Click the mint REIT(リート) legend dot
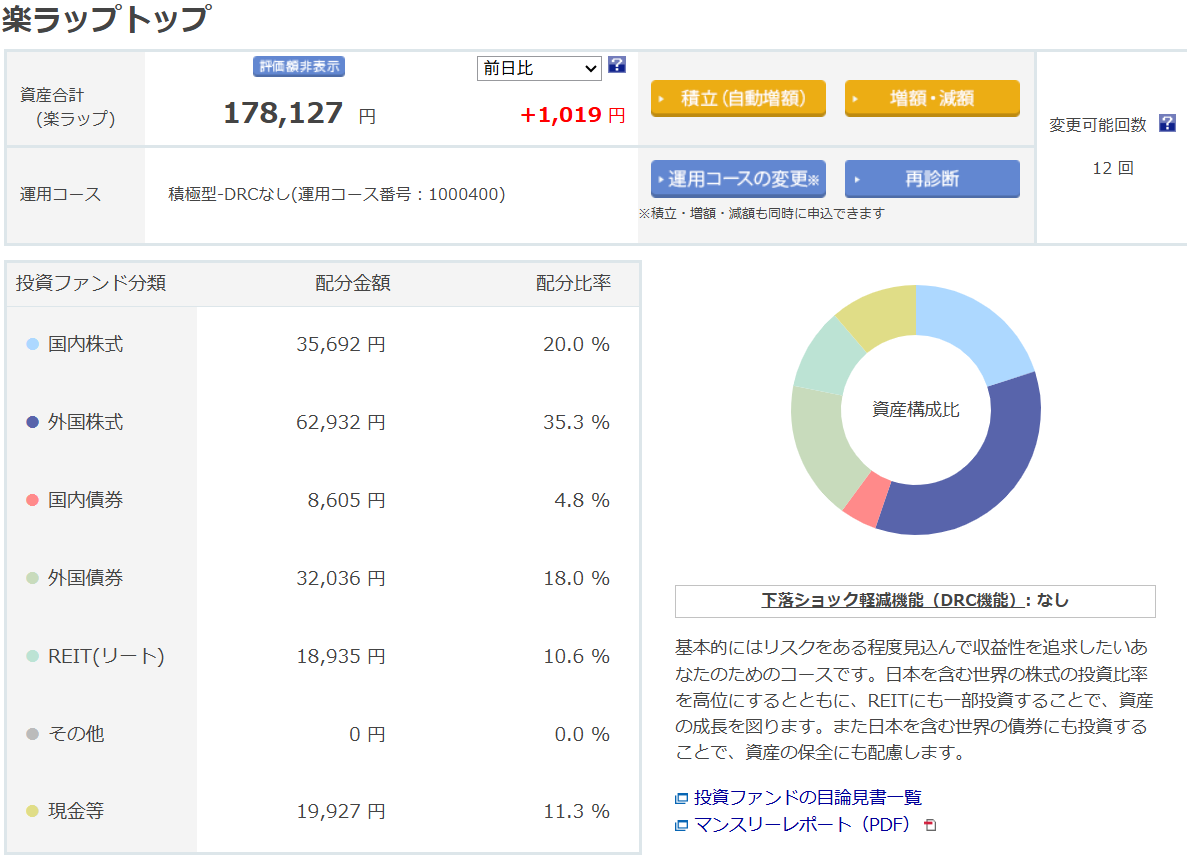The height and width of the screenshot is (859, 1187). pyautogui.click(x=33, y=656)
